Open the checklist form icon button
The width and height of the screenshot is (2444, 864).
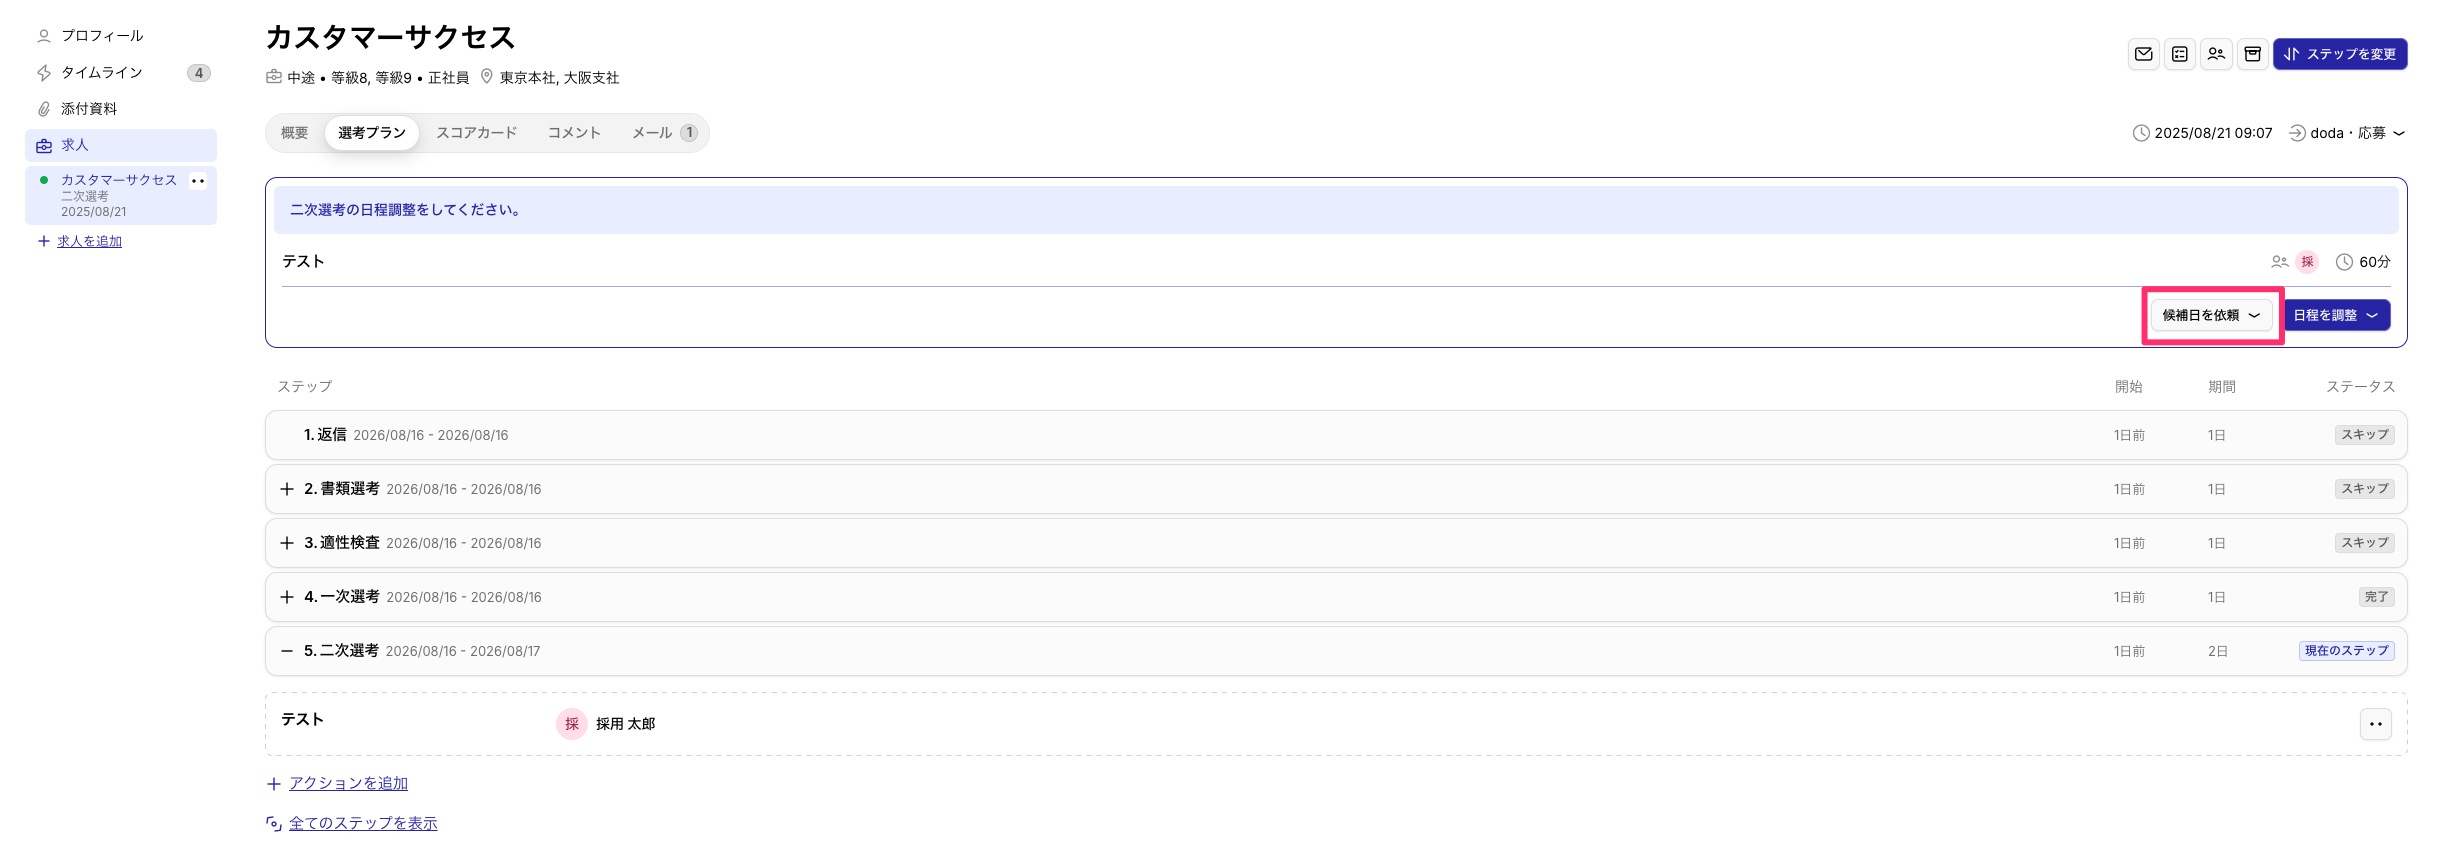click(2180, 54)
